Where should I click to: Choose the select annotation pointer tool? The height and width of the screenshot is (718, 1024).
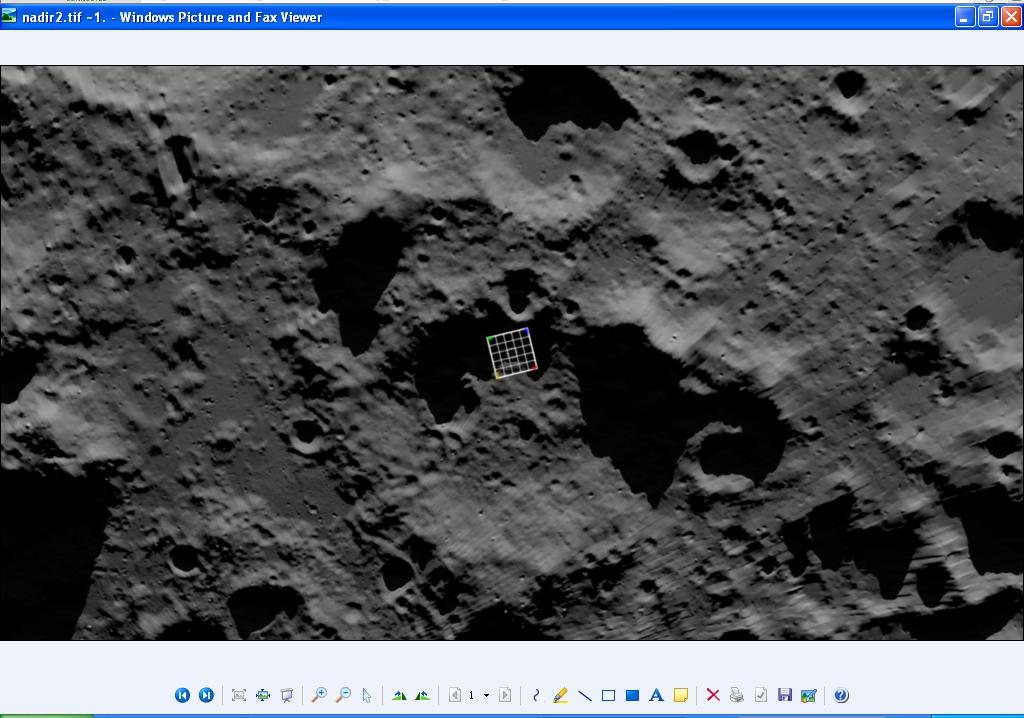[367, 695]
